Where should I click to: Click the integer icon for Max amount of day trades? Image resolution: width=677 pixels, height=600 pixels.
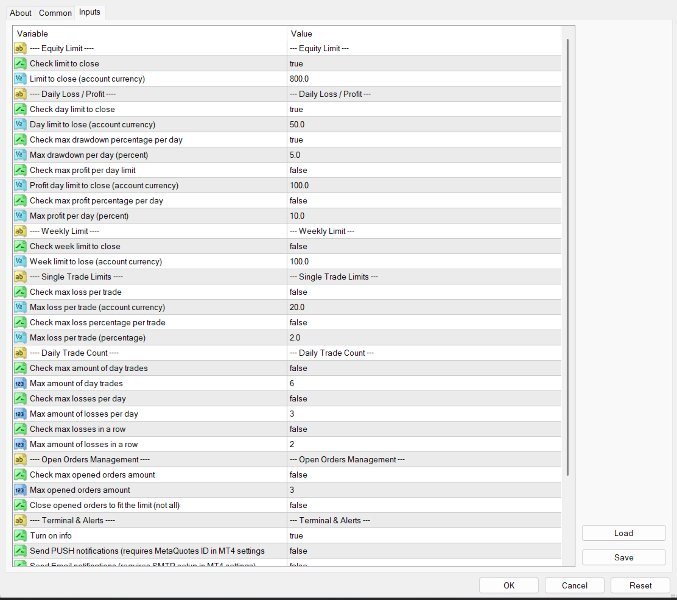(20, 383)
